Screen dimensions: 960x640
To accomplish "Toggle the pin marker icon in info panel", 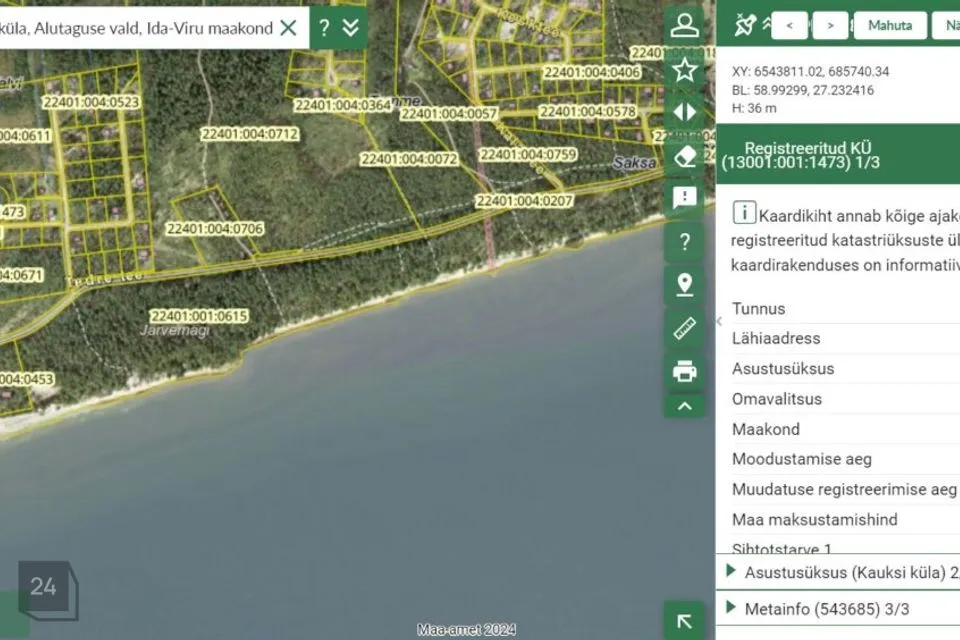I will click(x=744, y=25).
